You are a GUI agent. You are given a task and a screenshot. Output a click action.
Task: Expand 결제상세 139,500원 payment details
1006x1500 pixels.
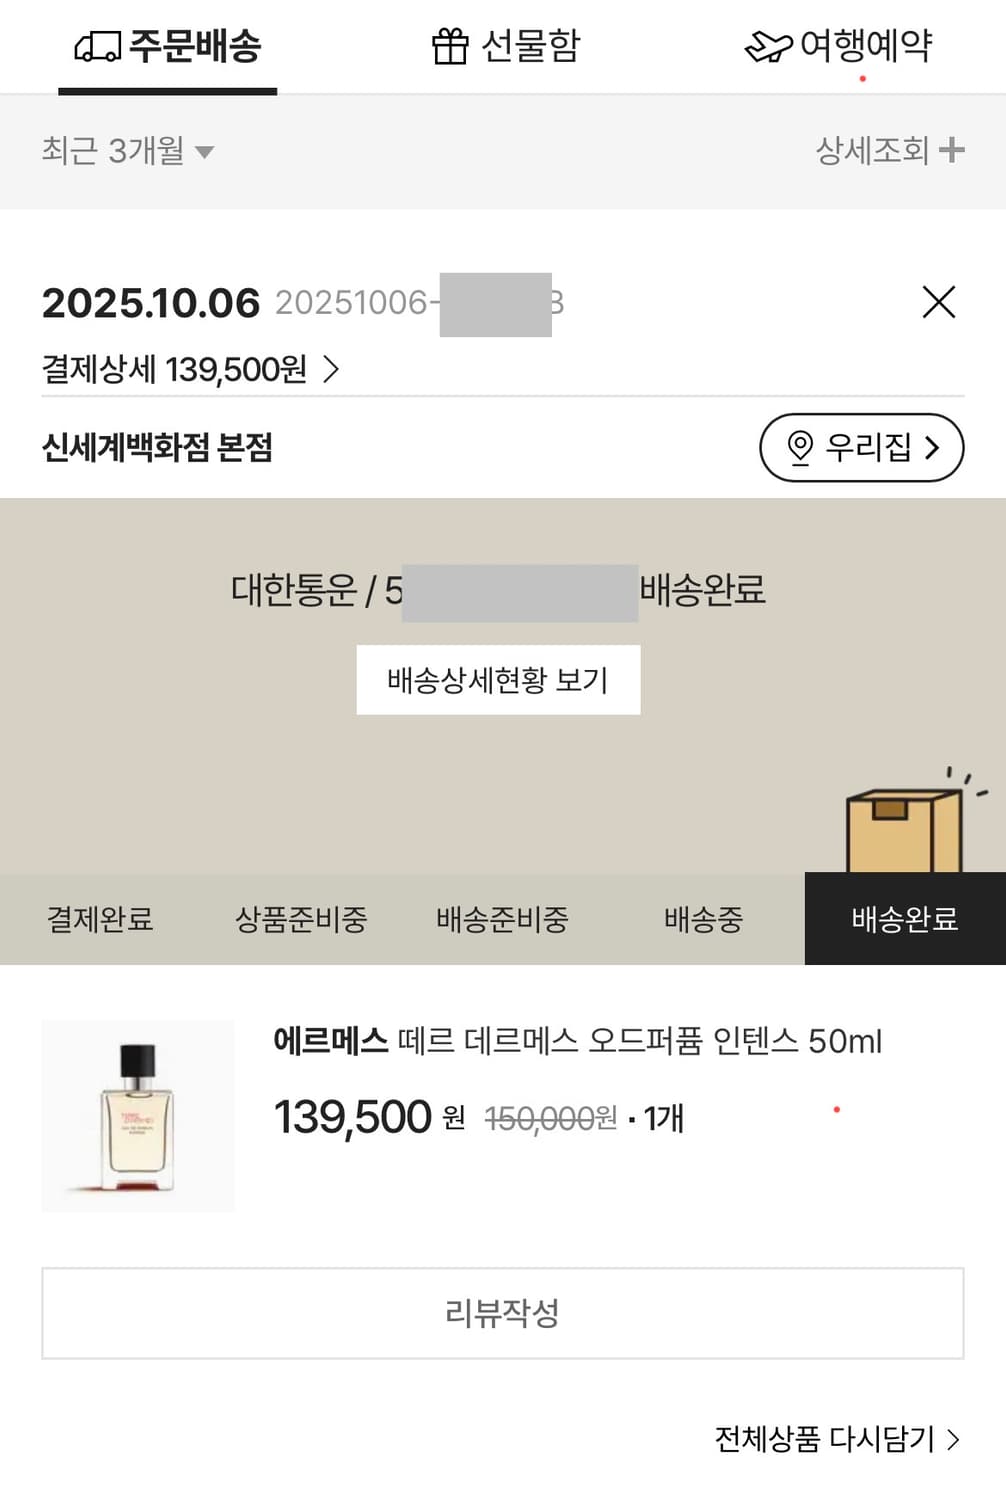point(190,370)
